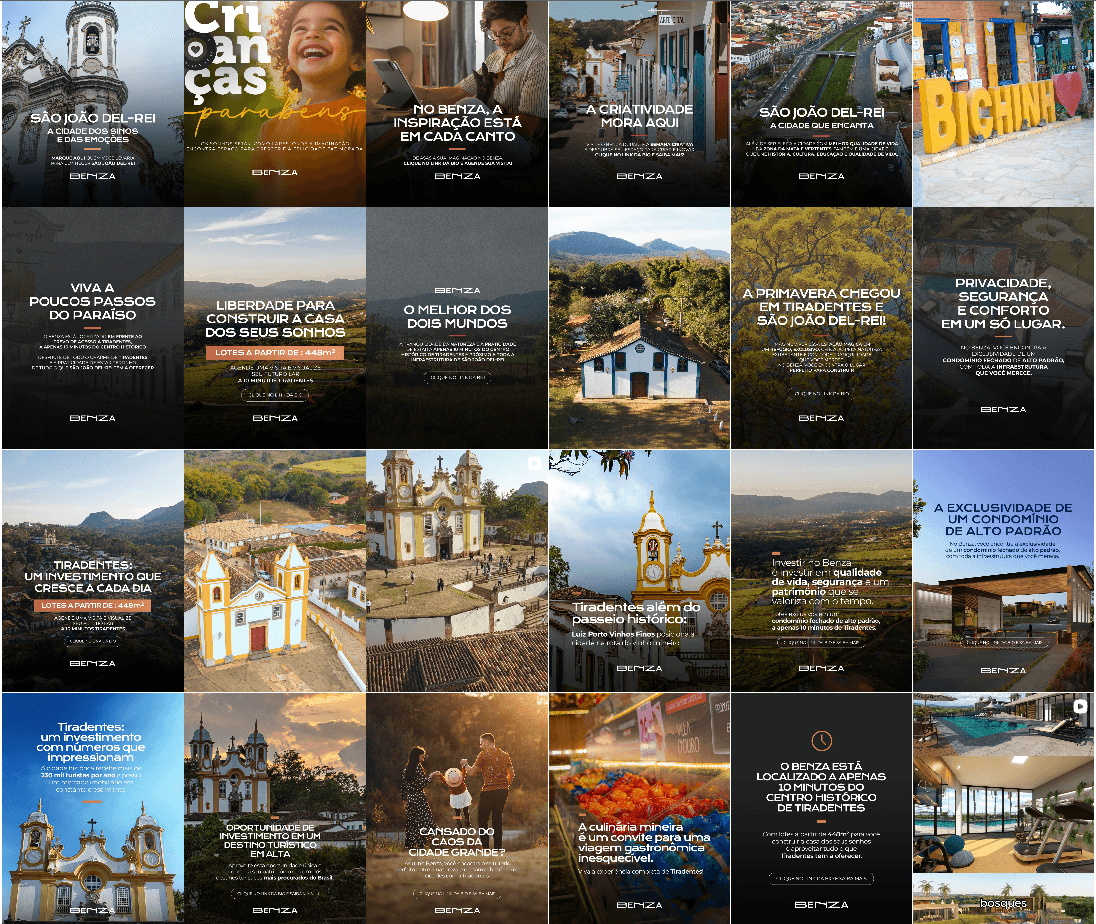Open the 'No Benza, a inspiração está em cada canto' post

click(x=457, y=103)
